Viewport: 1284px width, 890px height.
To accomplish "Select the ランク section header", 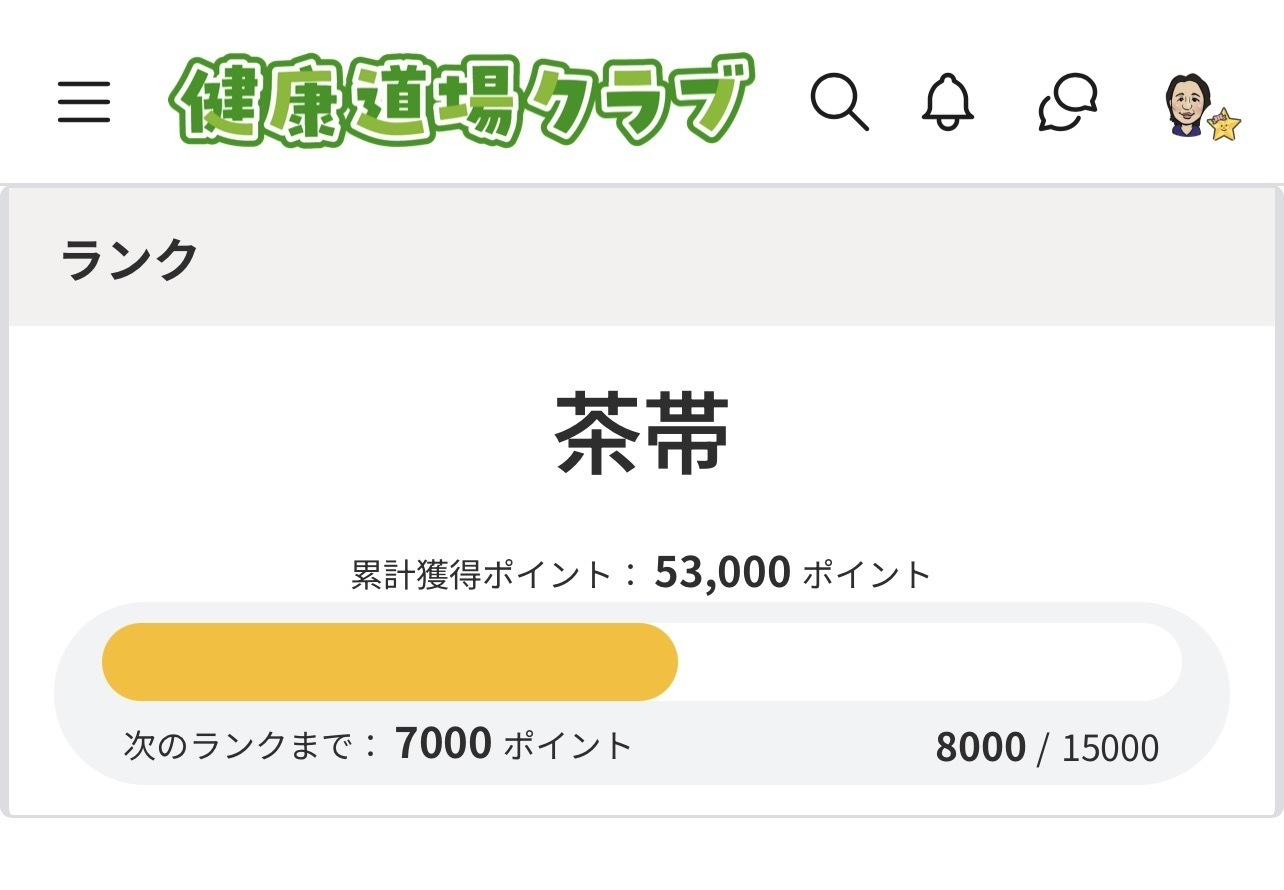I will pos(129,260).
